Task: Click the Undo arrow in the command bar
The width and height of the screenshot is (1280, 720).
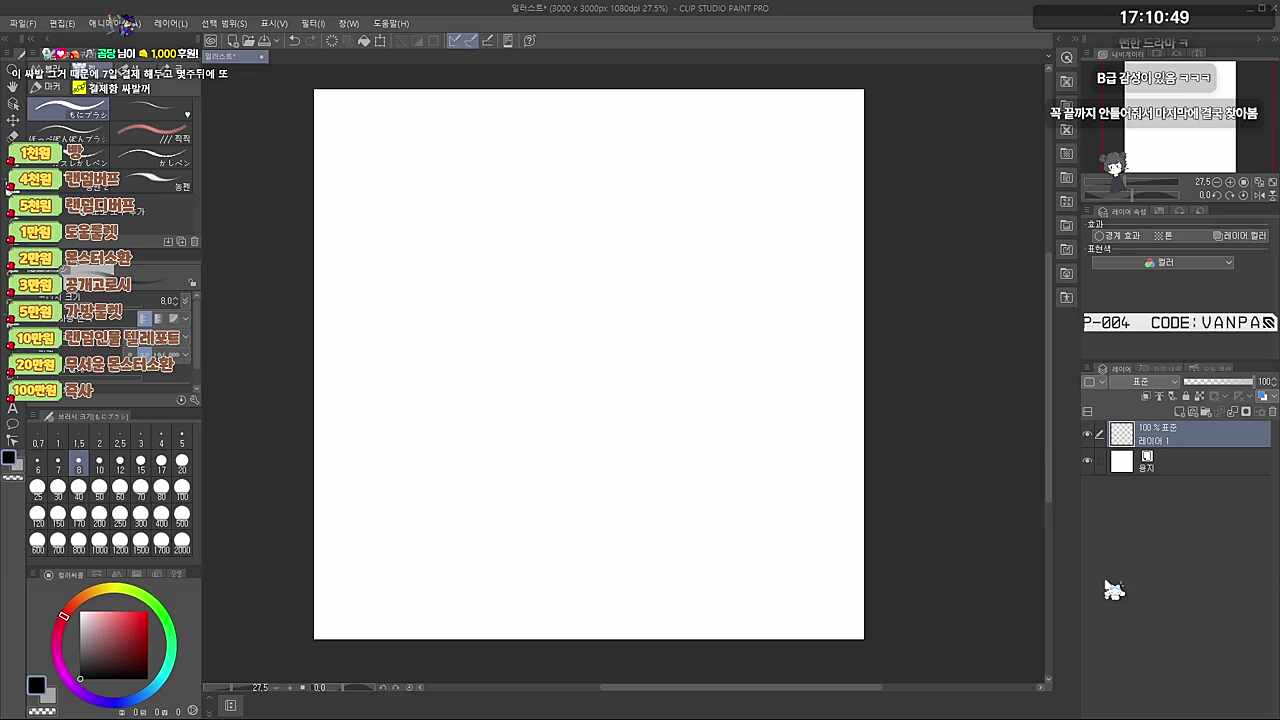Action: pyautogui.click(x=294, y=41)
